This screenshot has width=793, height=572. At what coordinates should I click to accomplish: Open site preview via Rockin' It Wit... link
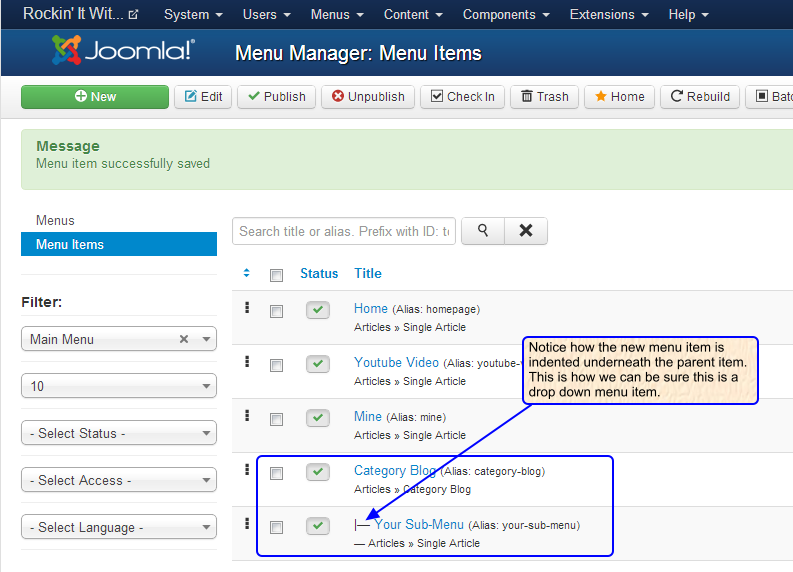coord(80,14)
